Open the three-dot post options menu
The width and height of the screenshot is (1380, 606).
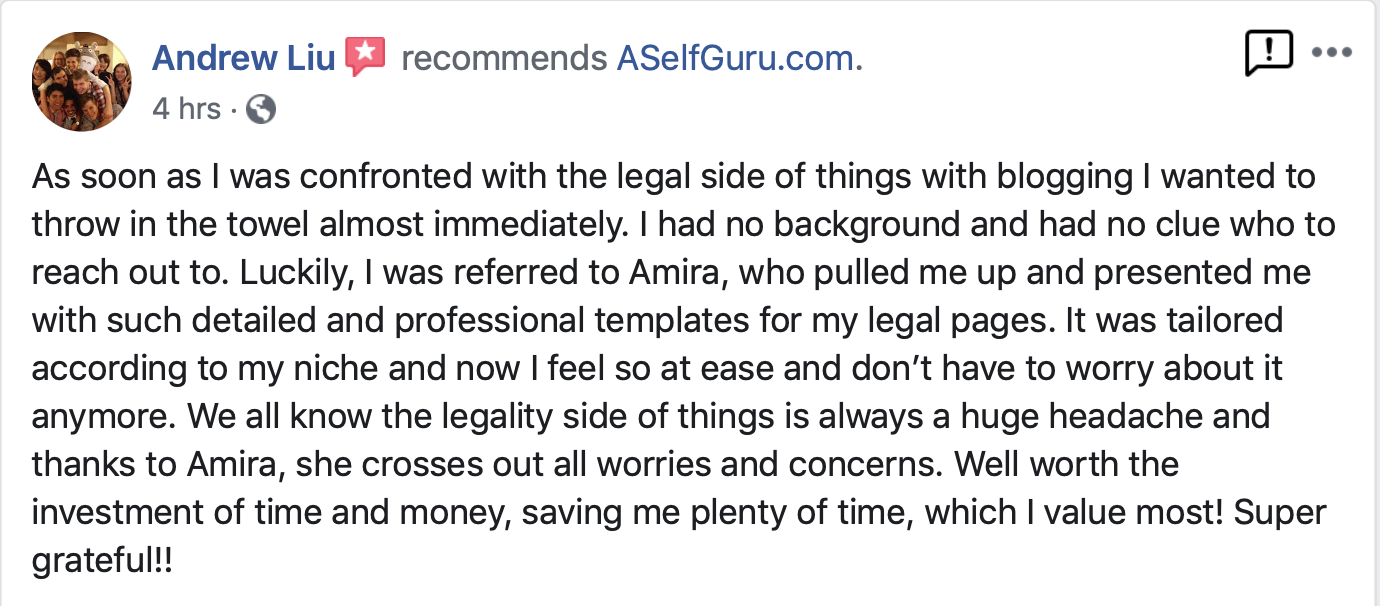pos(1331,53)
